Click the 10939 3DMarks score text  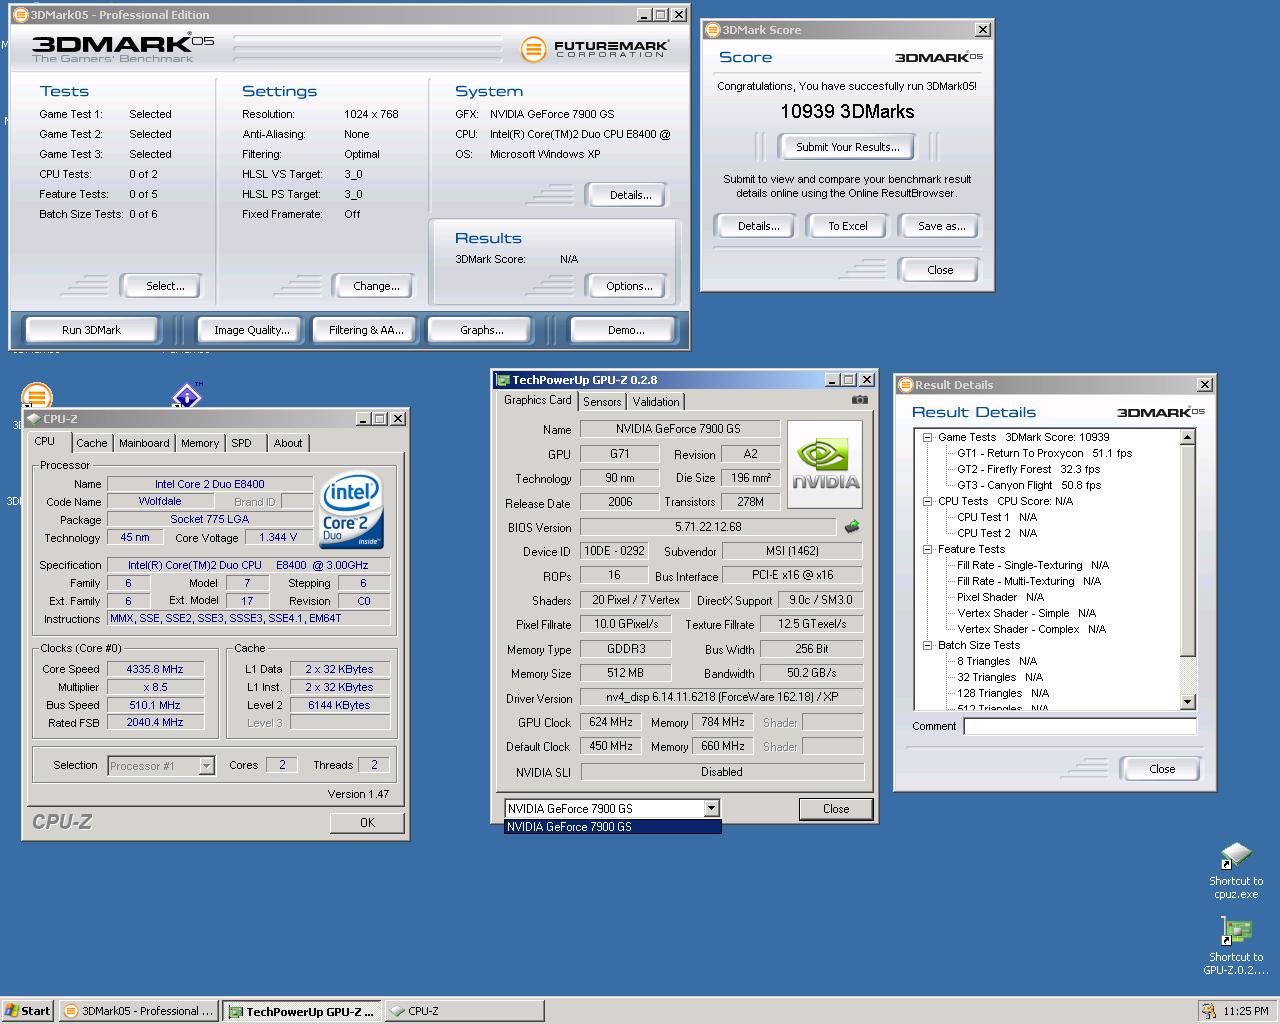click(x=847, y=112)
